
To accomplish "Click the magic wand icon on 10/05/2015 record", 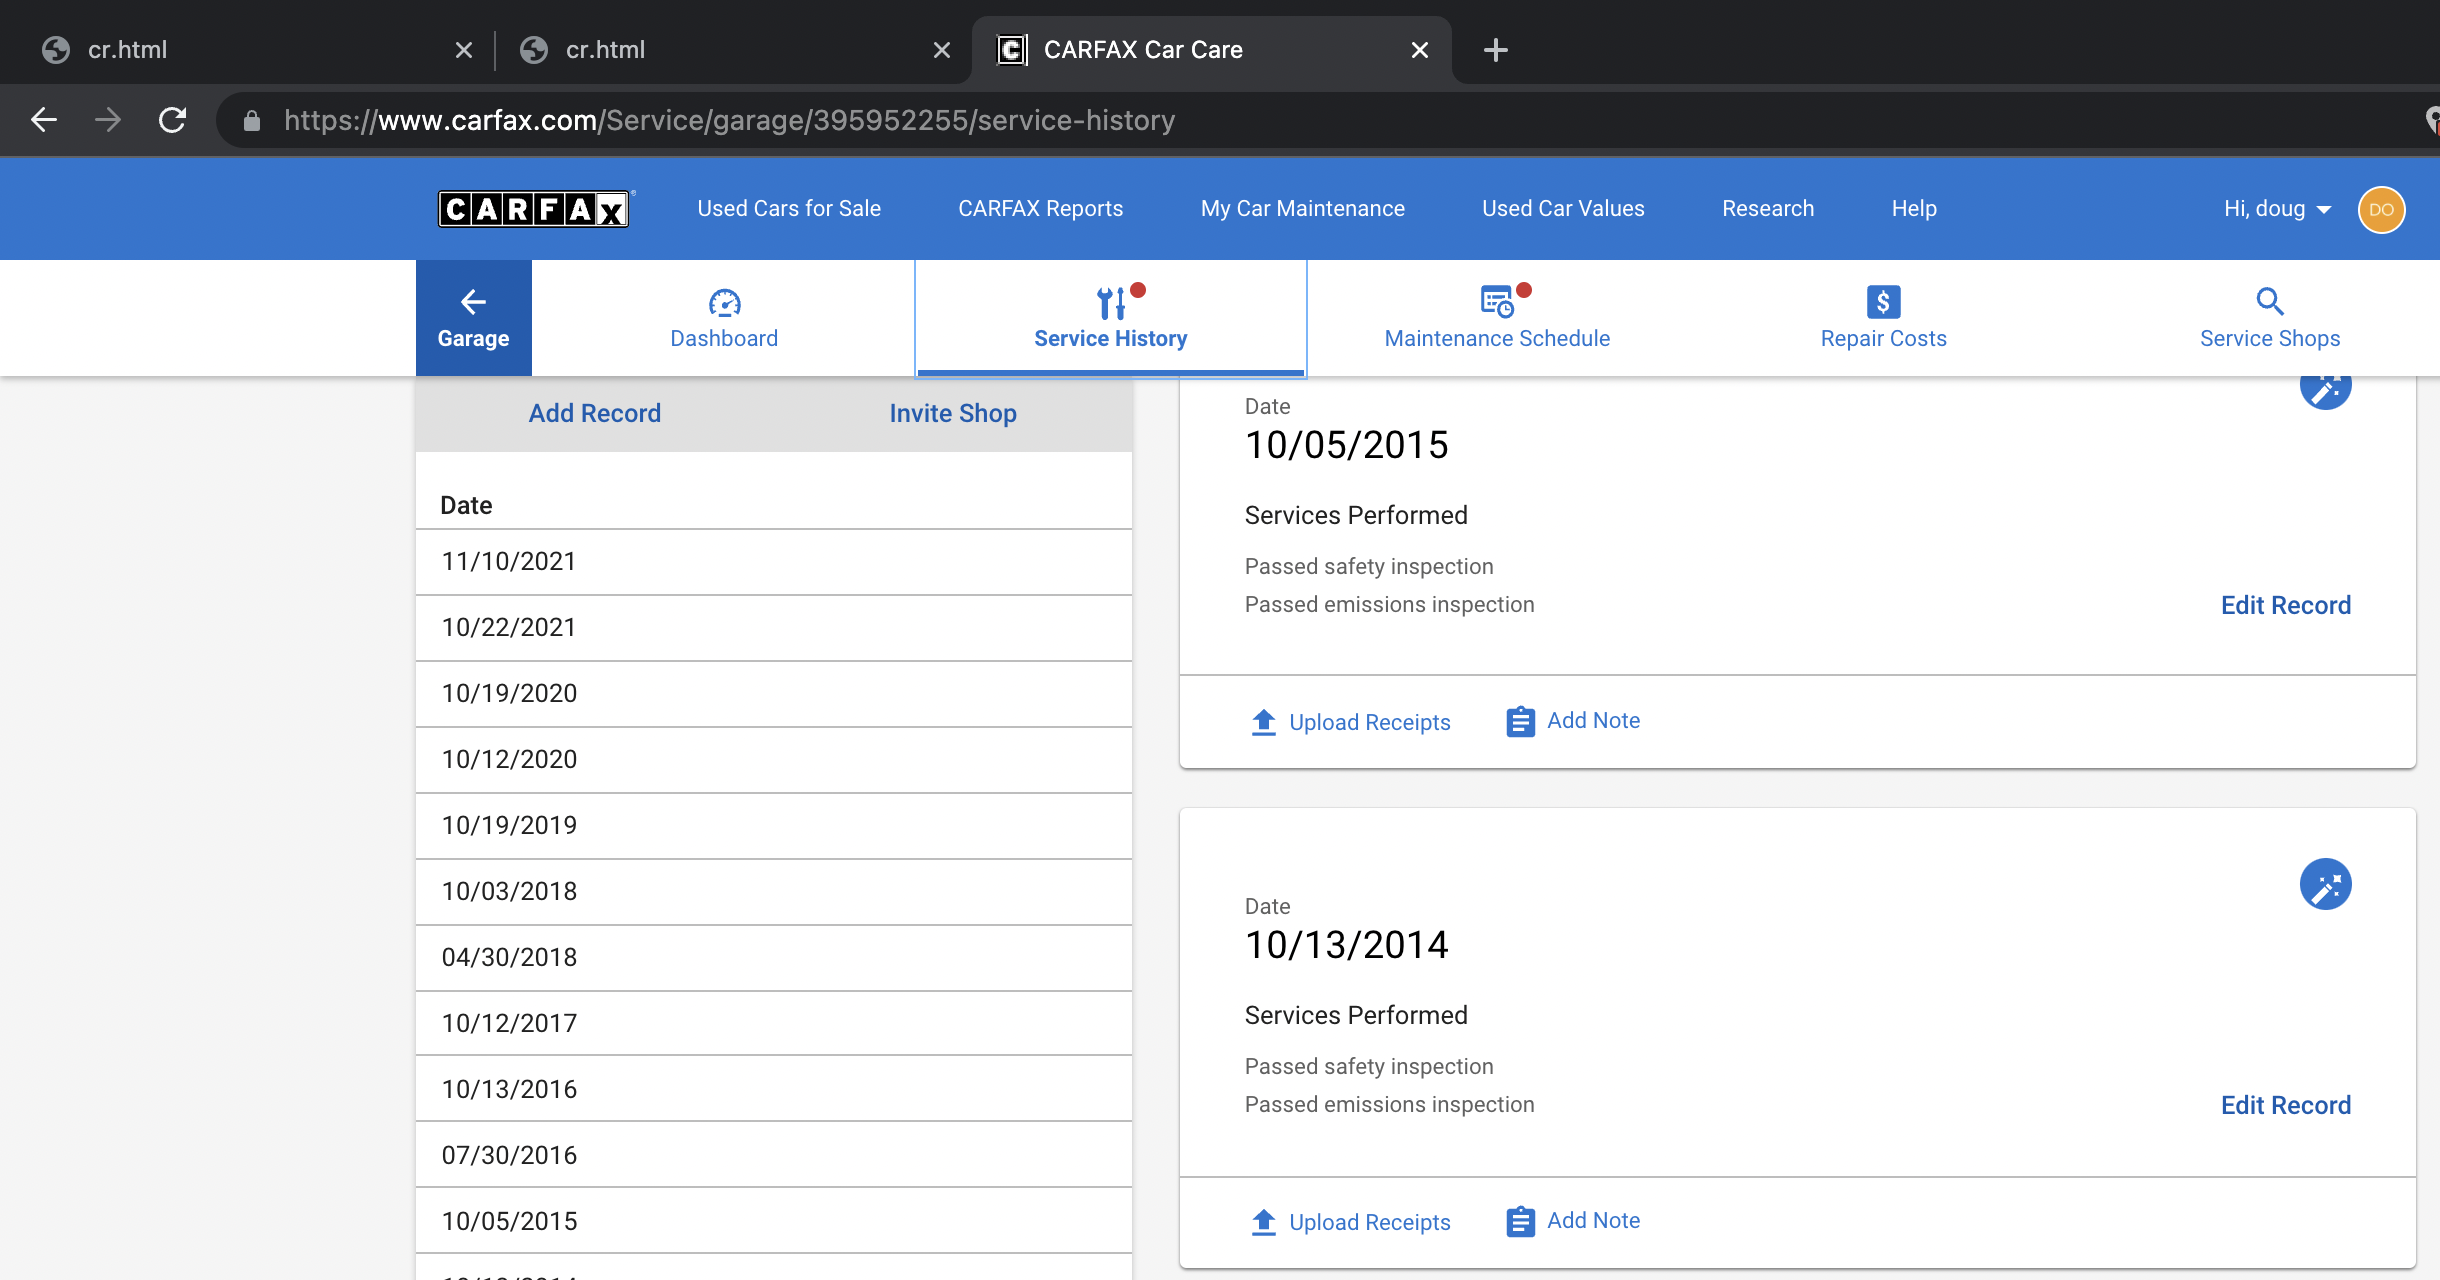I will (x=2325, y=390).
